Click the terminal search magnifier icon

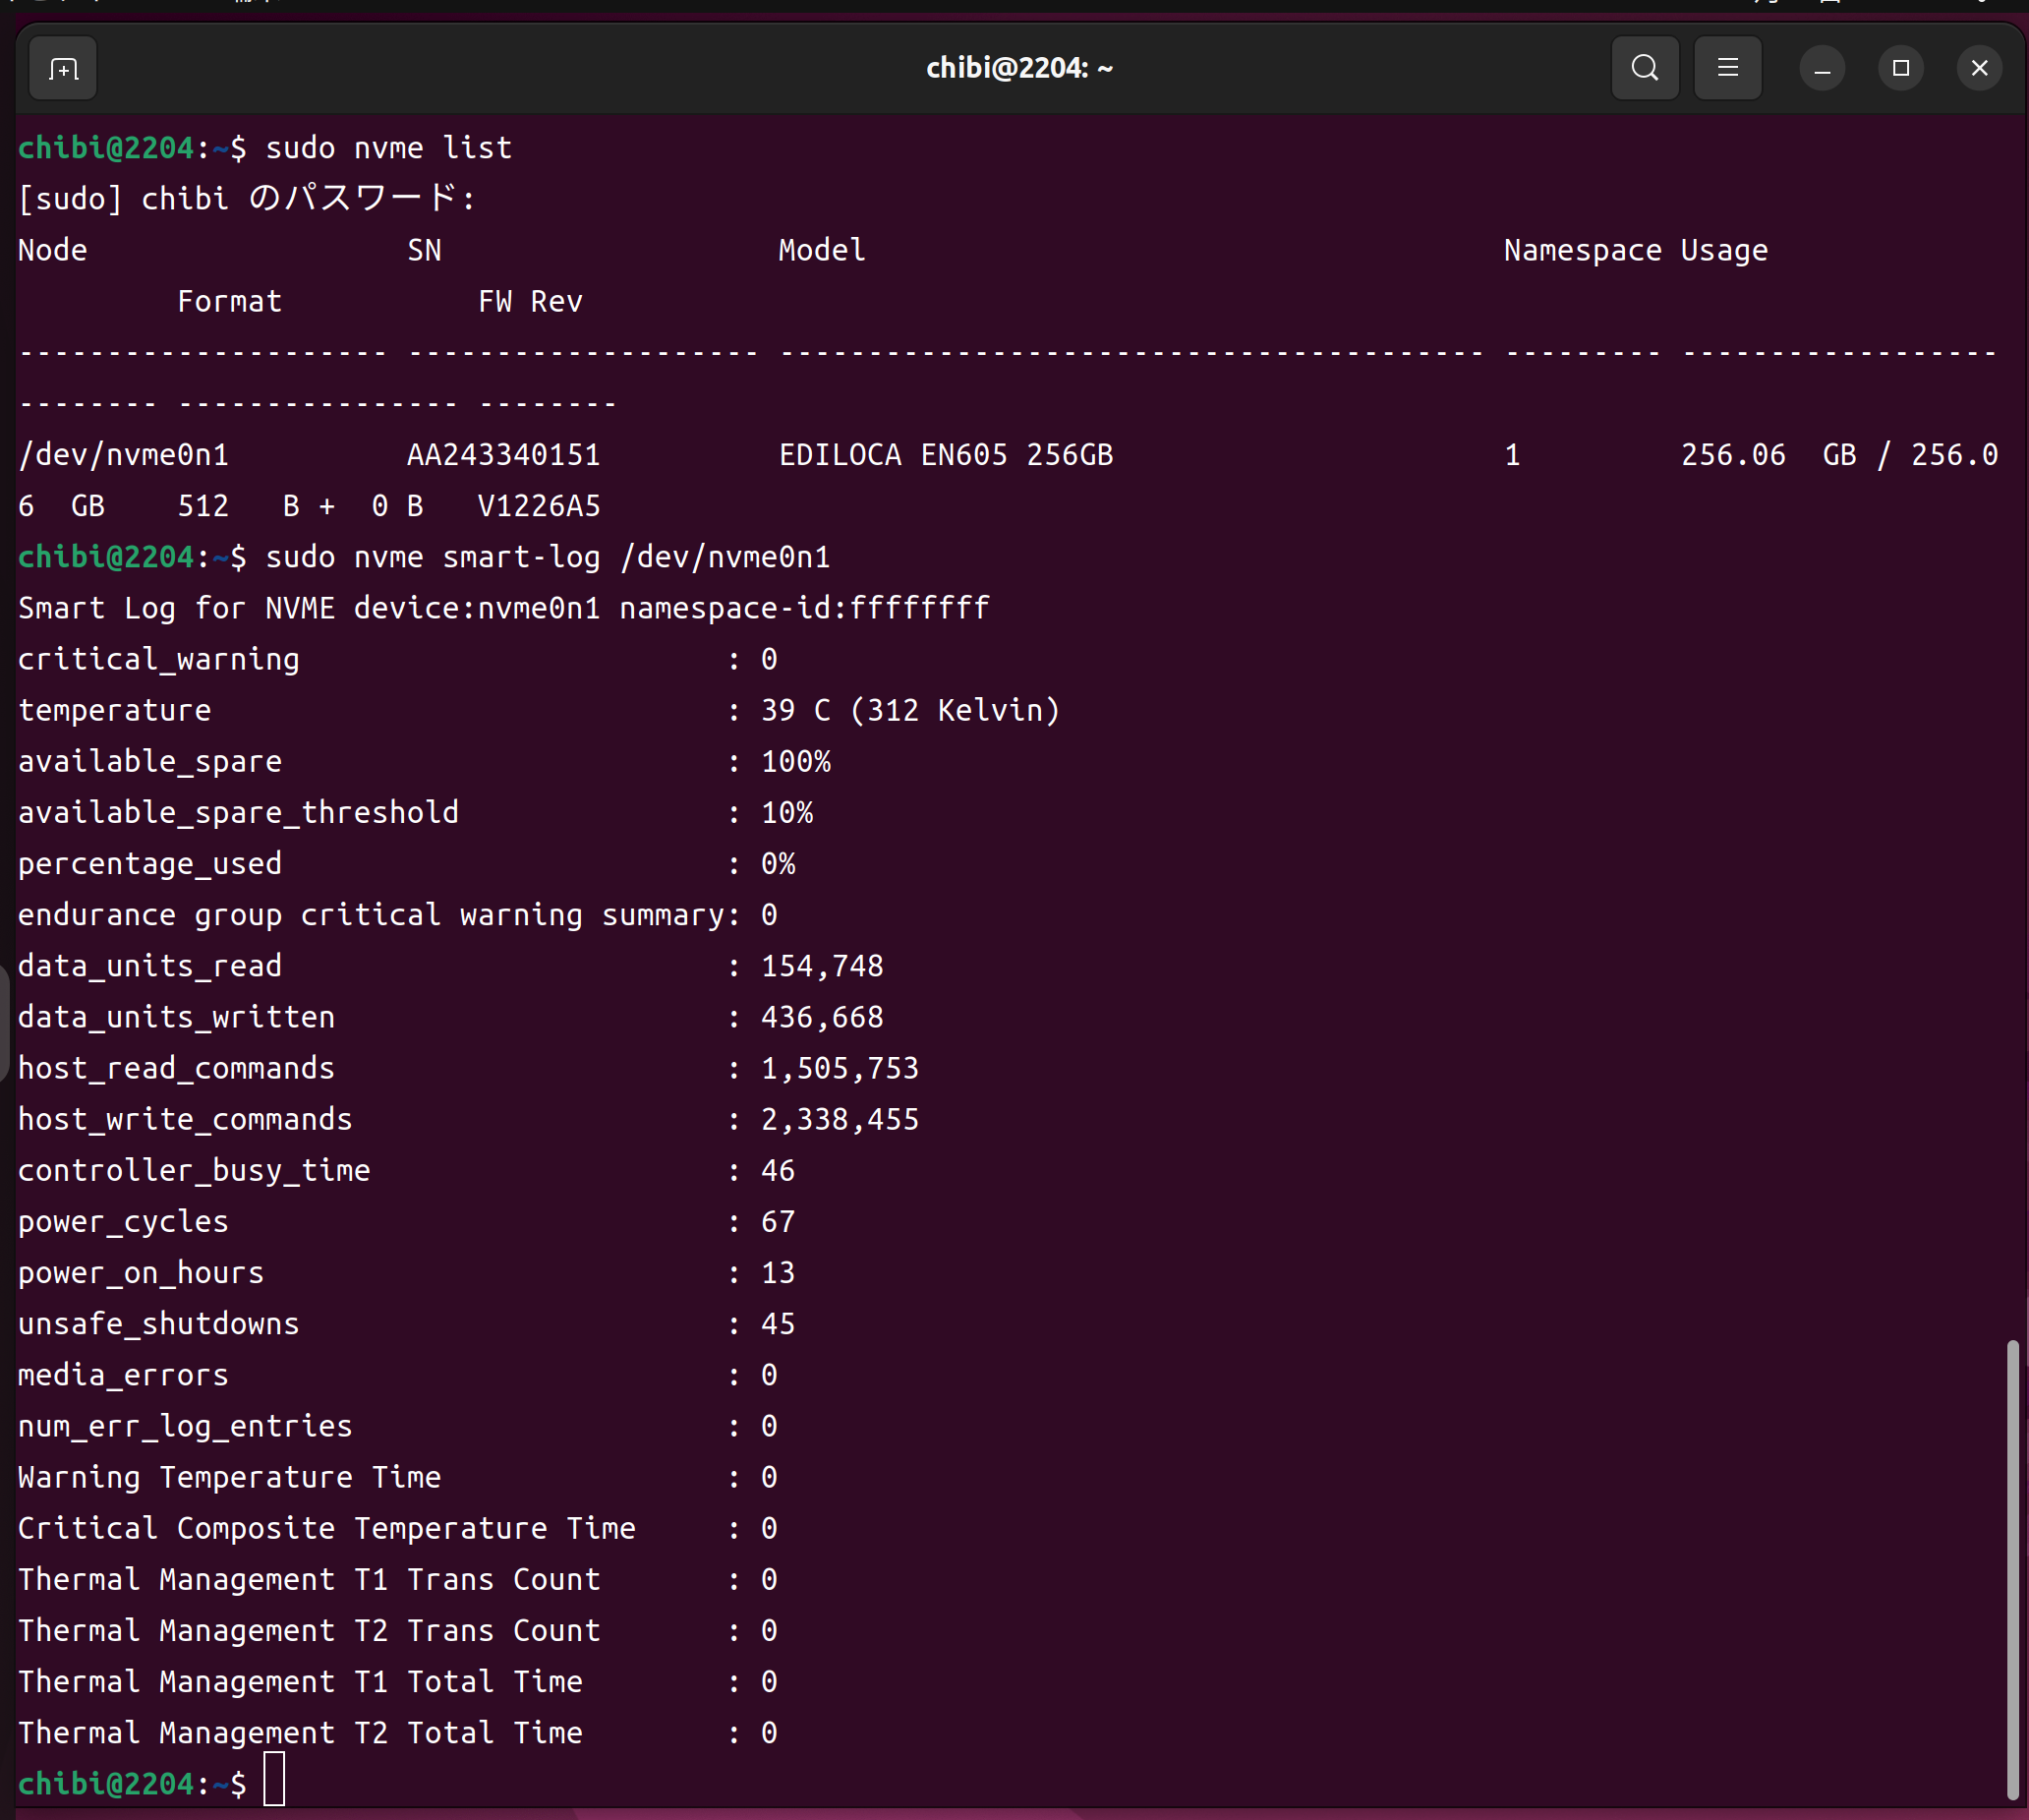[x=1644, y=68]
